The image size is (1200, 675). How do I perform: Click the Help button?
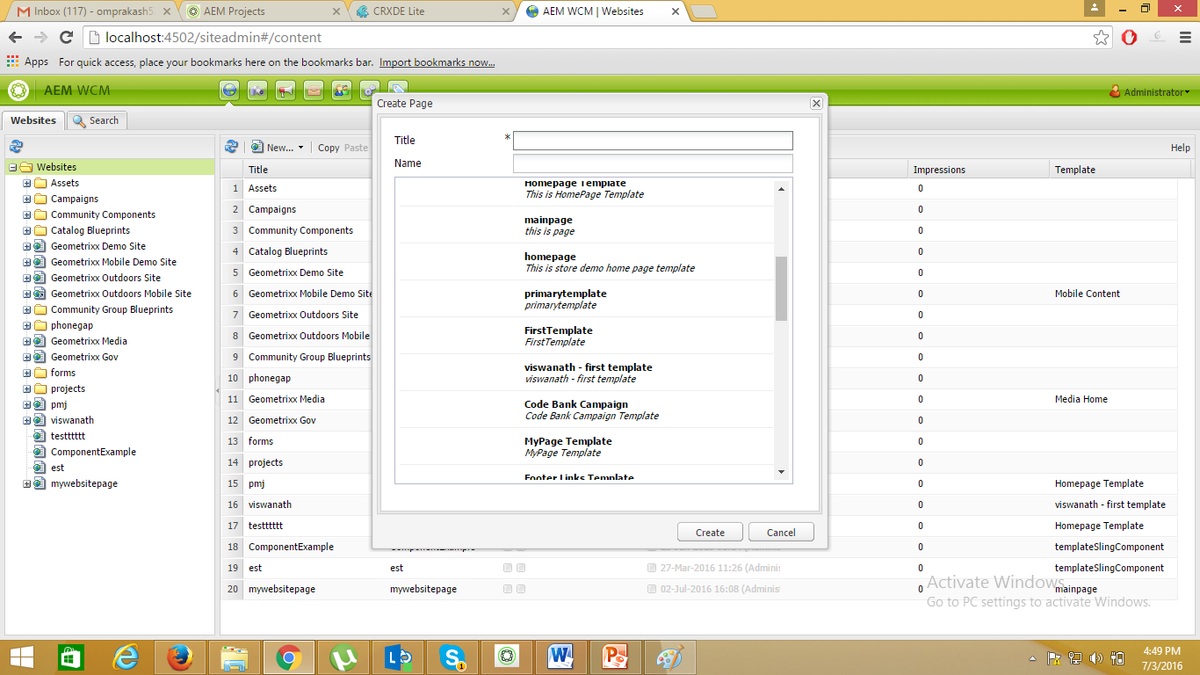[1180, 148]
